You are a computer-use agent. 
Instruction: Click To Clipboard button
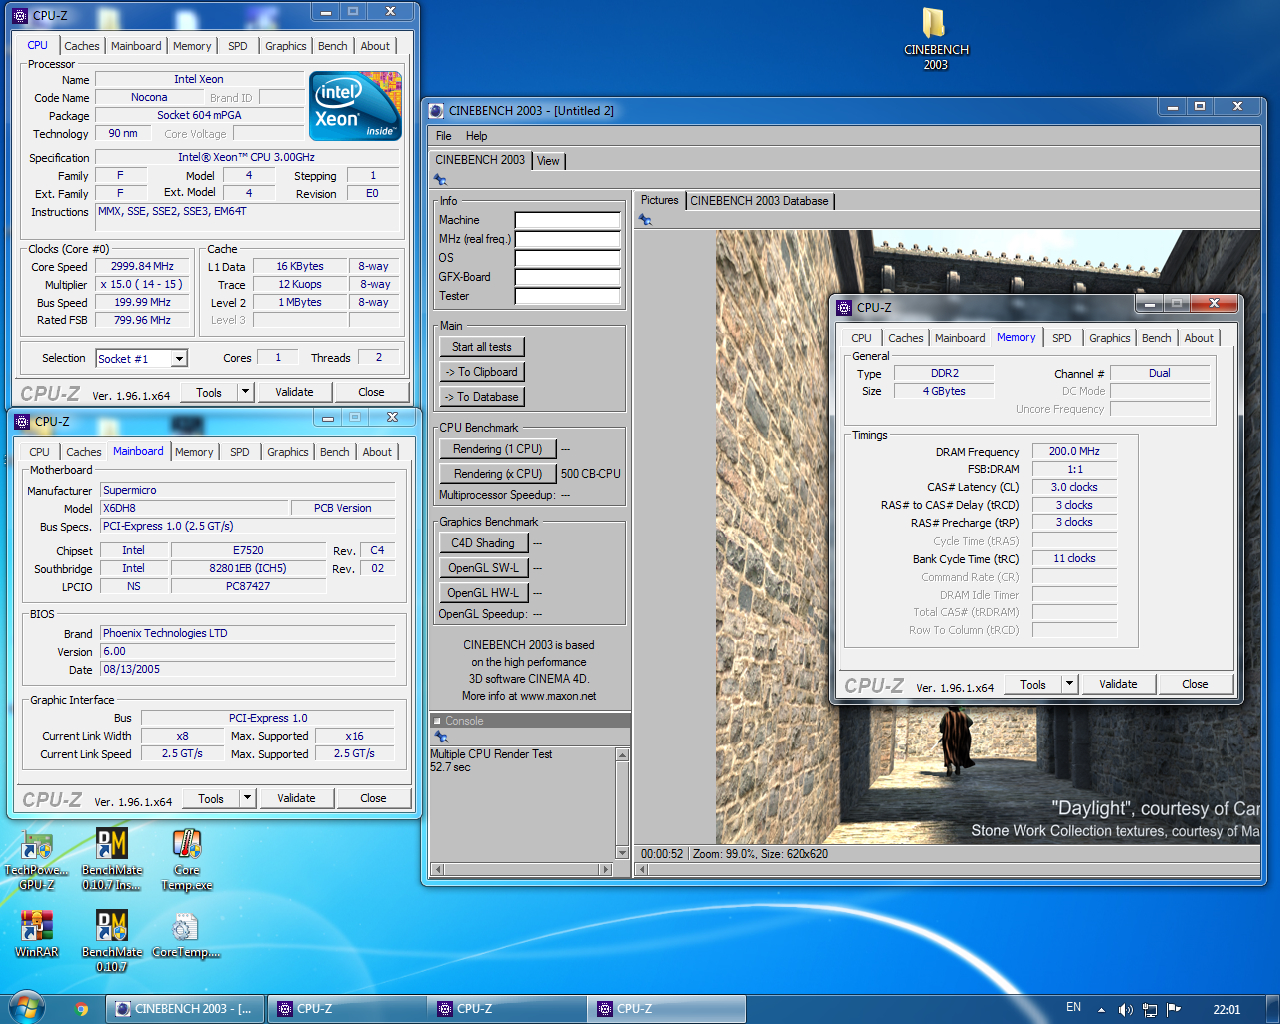tap(481, 372)
